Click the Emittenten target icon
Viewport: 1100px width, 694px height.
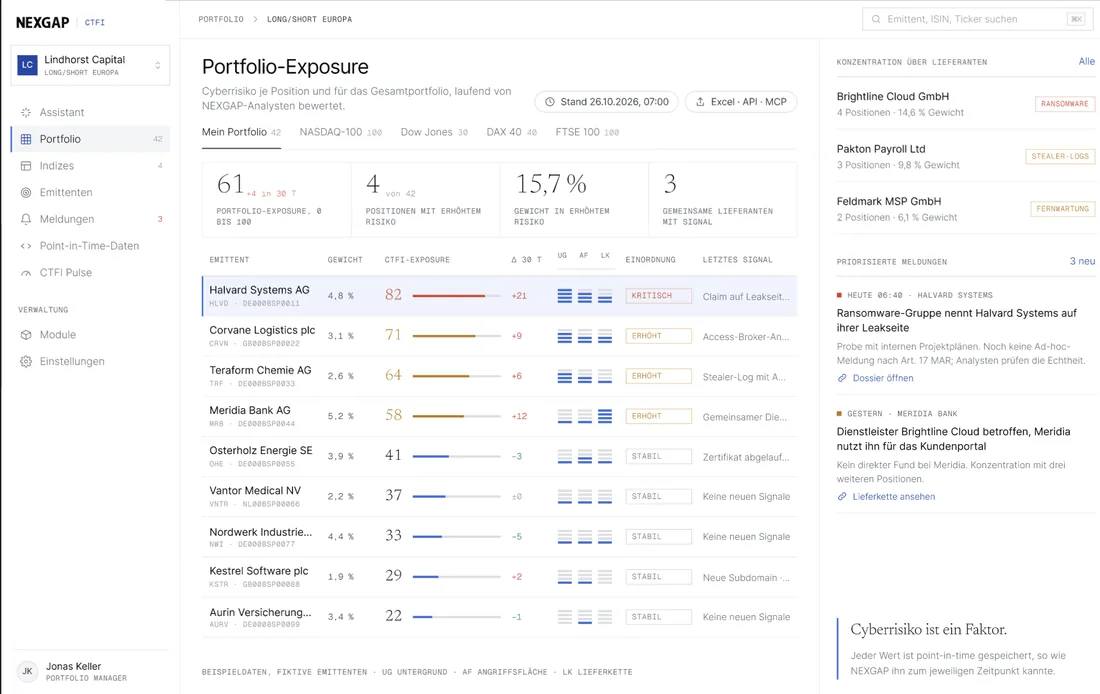26,192
